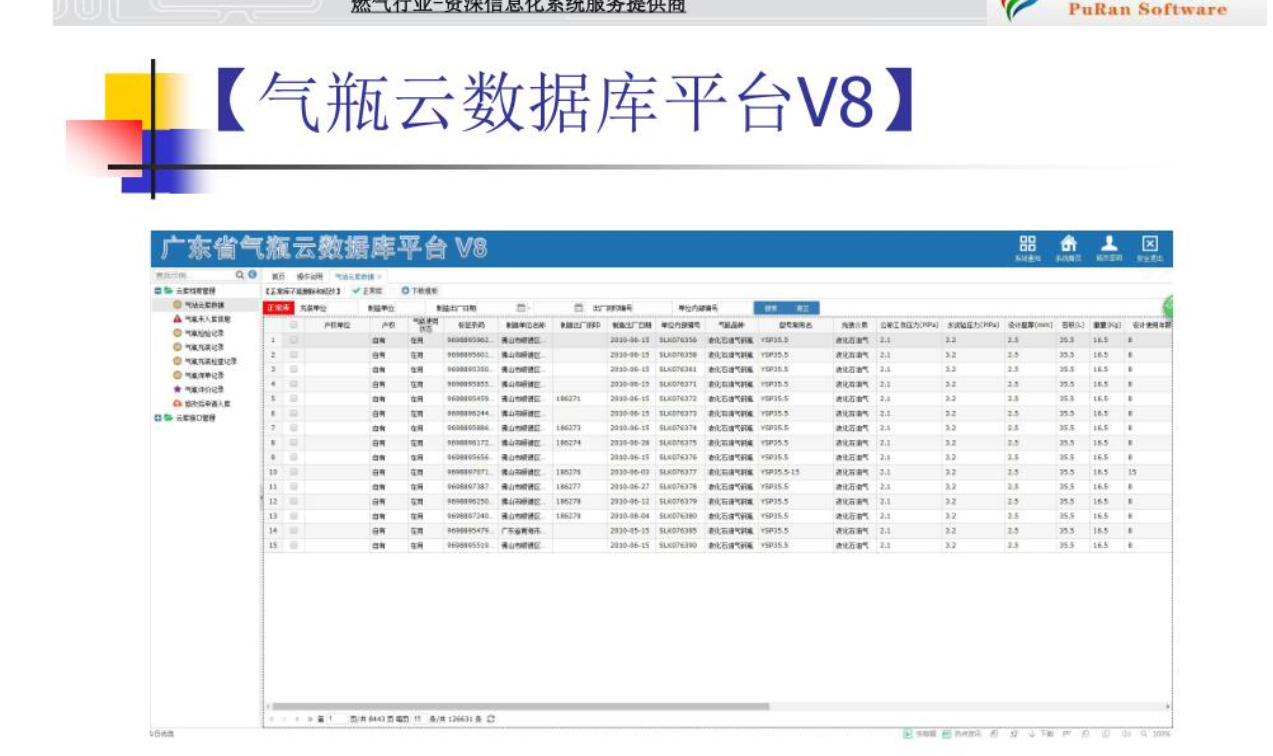Check the checkbox in row 3
Image resolution: width=1273 pixels, height=756 pixels.
[294, 369]
